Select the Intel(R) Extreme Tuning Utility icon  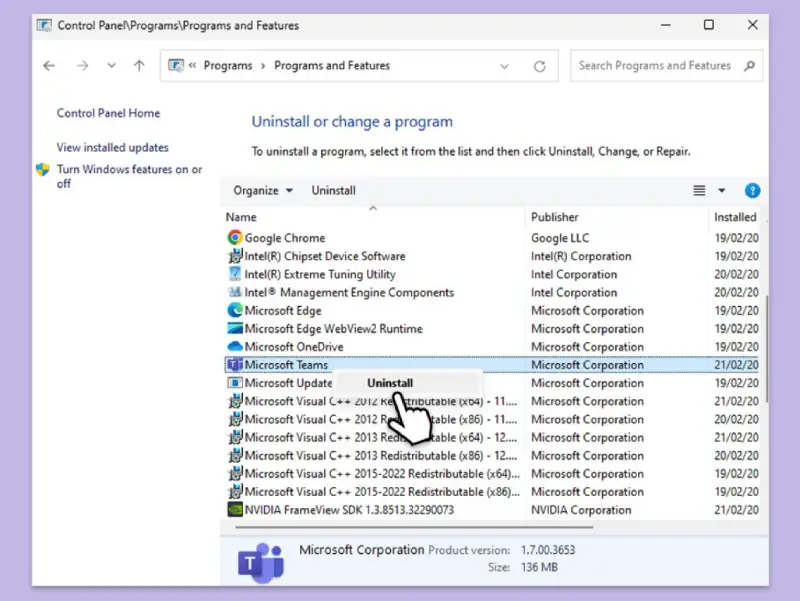[x=235, y=274]
